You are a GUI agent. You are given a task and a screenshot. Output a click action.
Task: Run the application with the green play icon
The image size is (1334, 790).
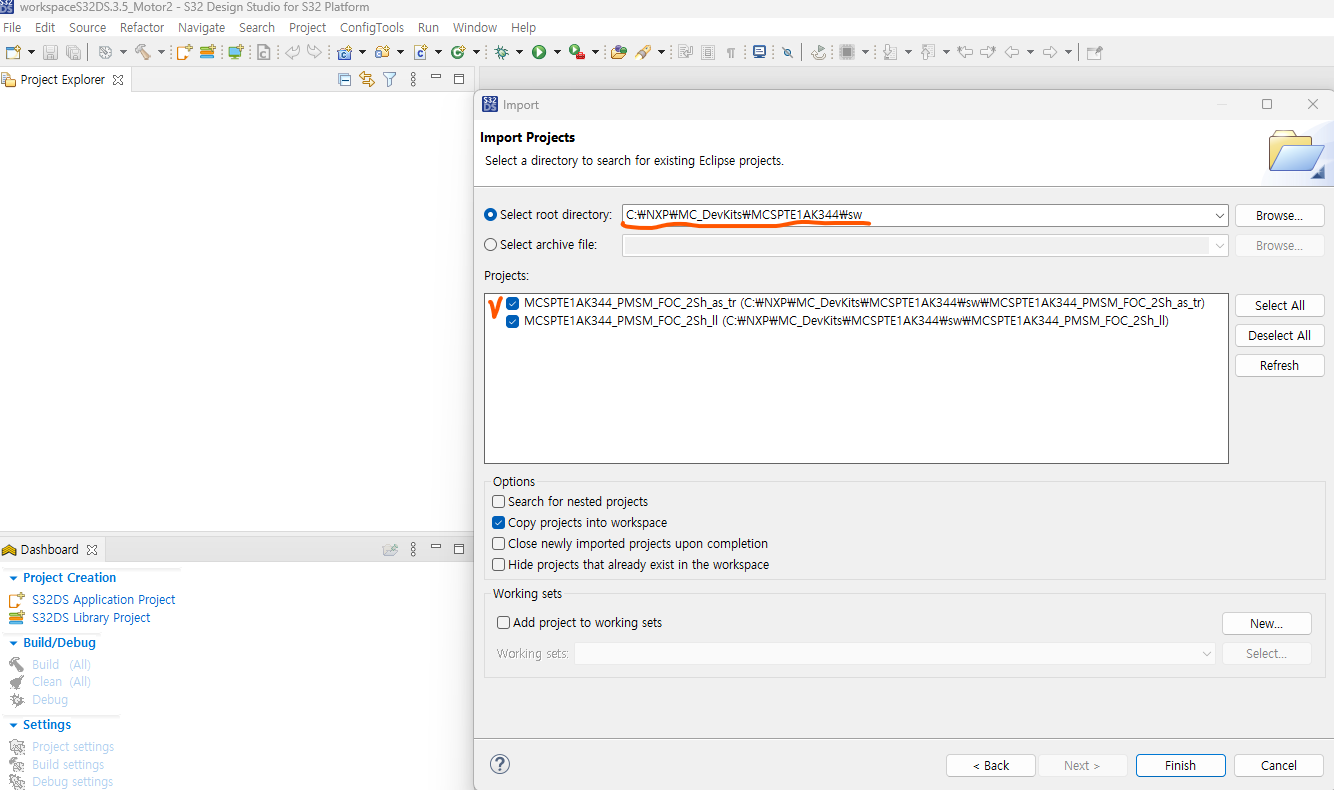tap(540, 52)
